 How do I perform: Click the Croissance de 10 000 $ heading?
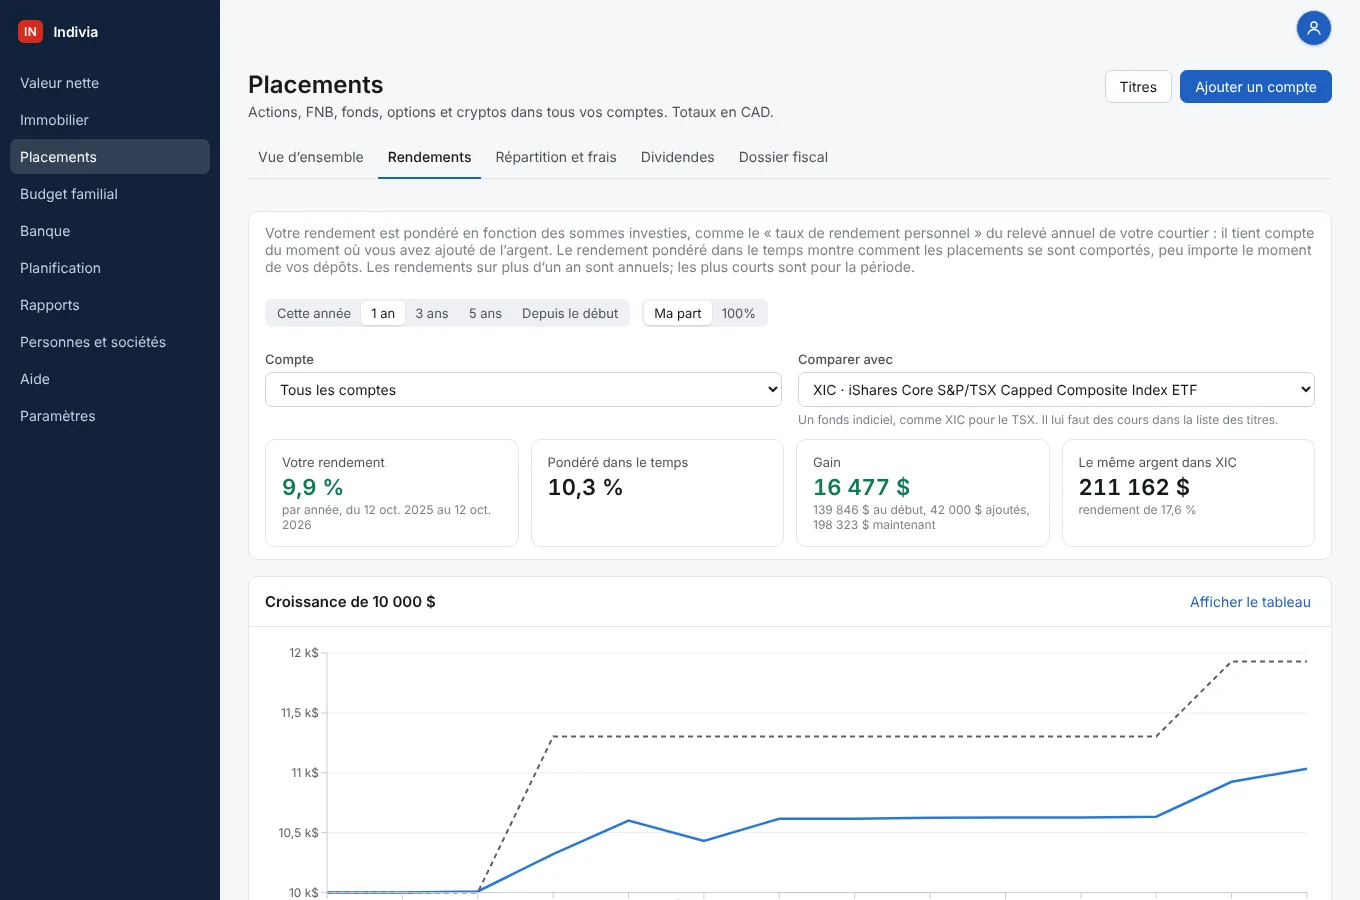[x=350, y=602]
